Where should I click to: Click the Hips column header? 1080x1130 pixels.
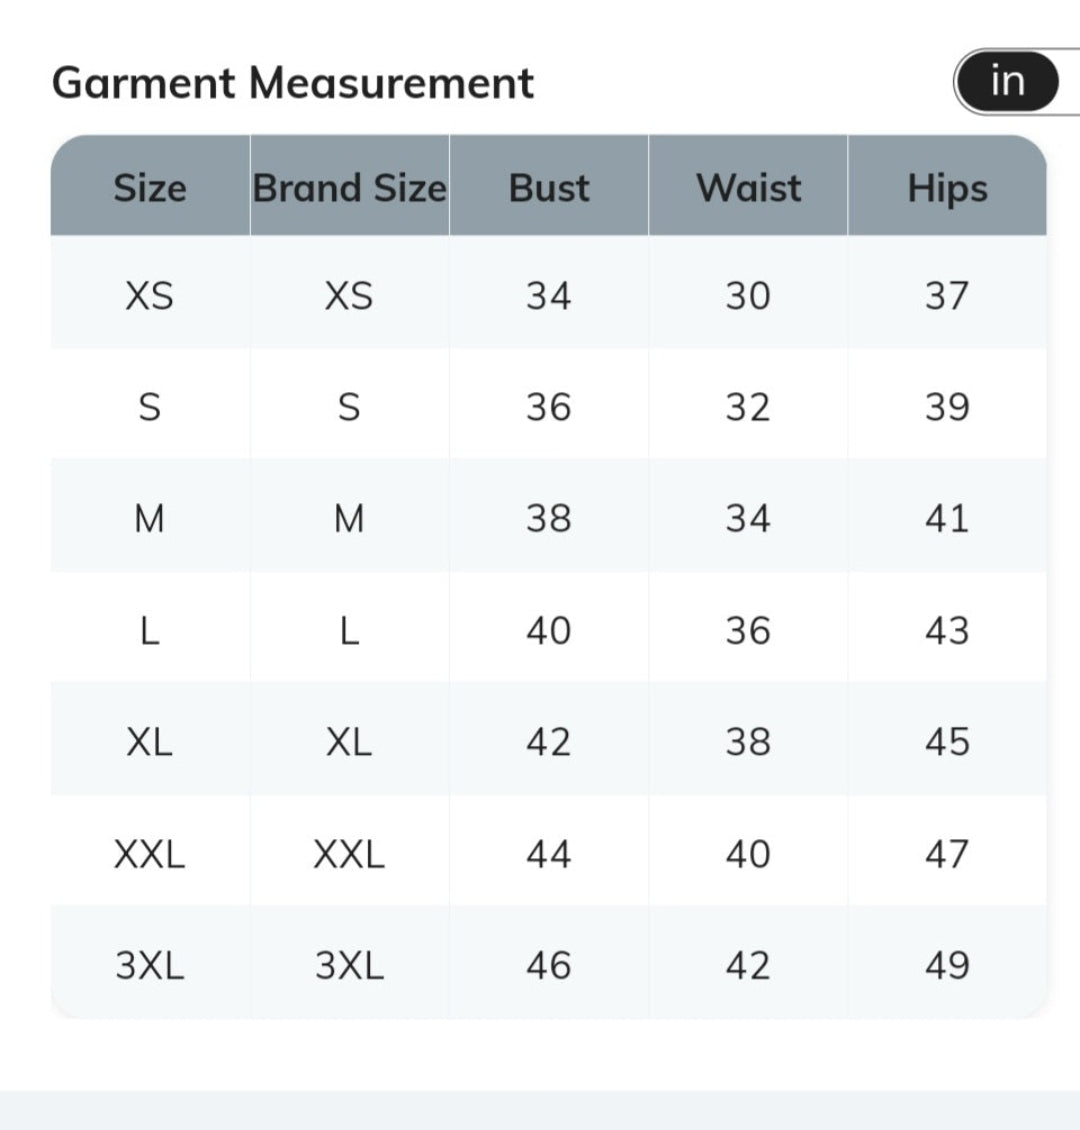(947, 188)
